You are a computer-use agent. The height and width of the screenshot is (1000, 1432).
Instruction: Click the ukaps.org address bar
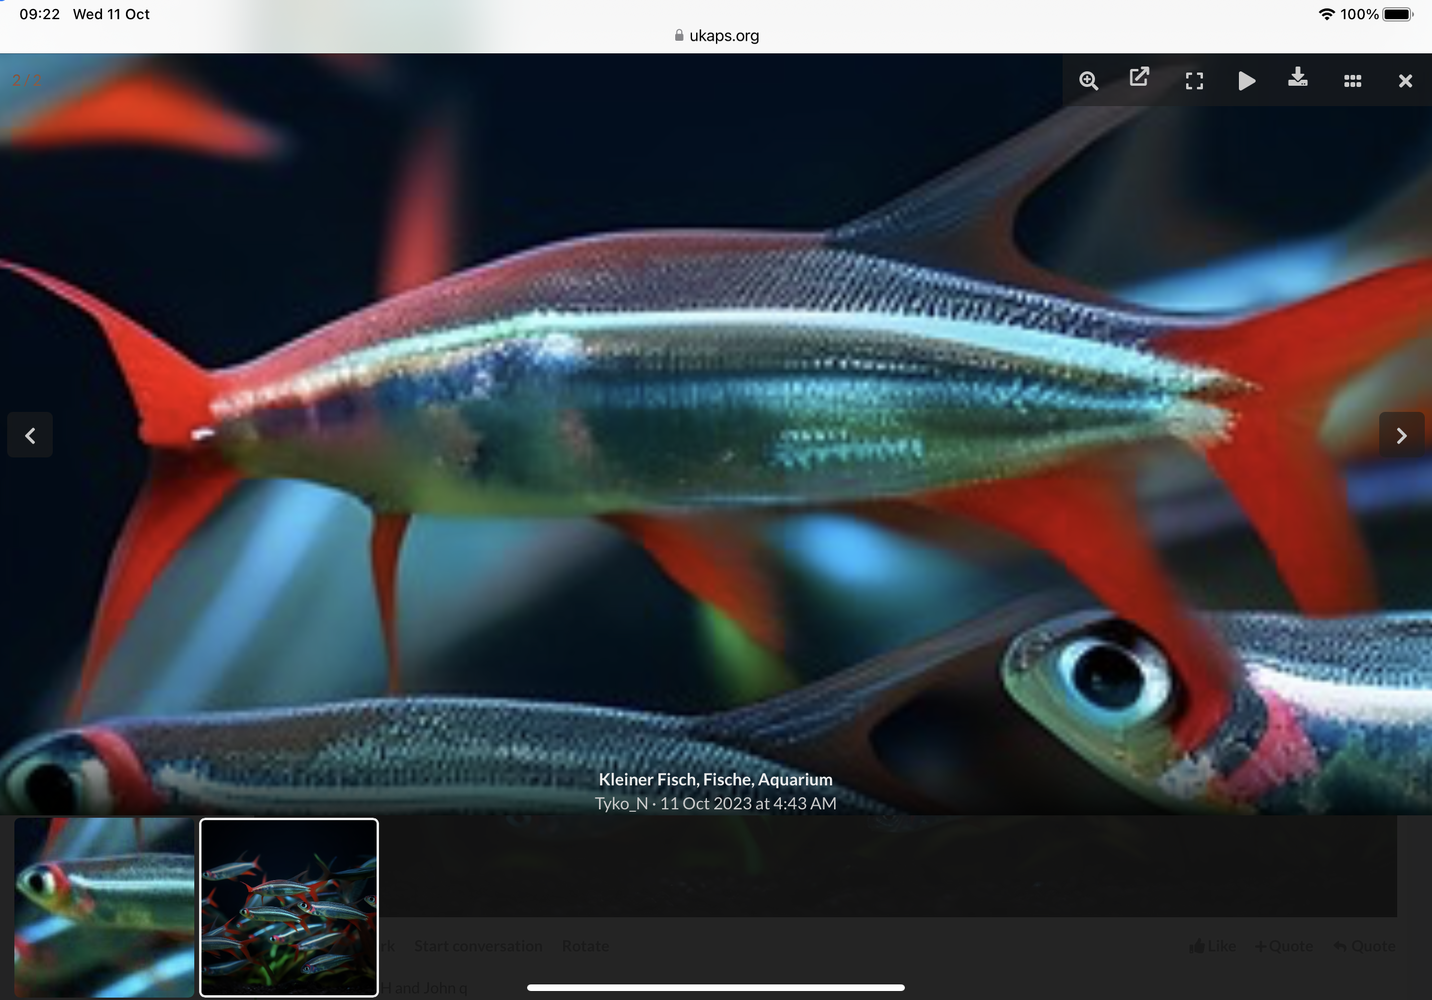[x=716, y=35]
